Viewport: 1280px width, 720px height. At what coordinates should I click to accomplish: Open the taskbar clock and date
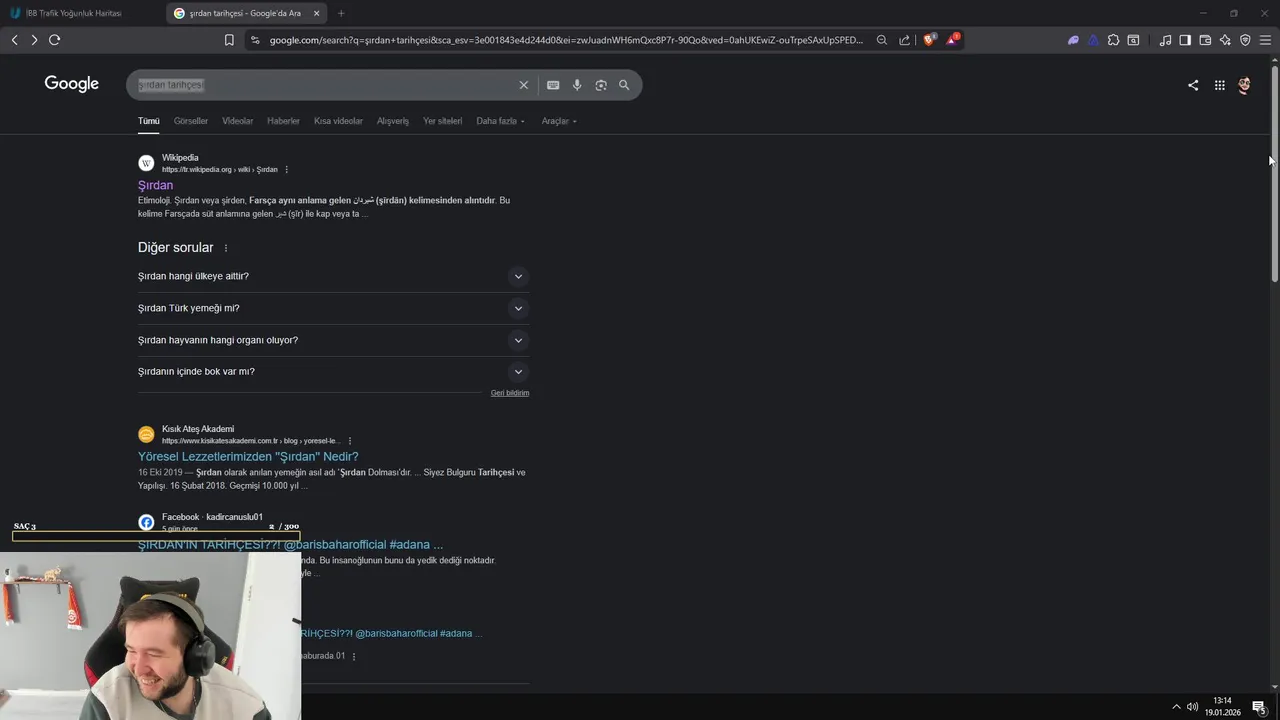tap(1222, 706)
